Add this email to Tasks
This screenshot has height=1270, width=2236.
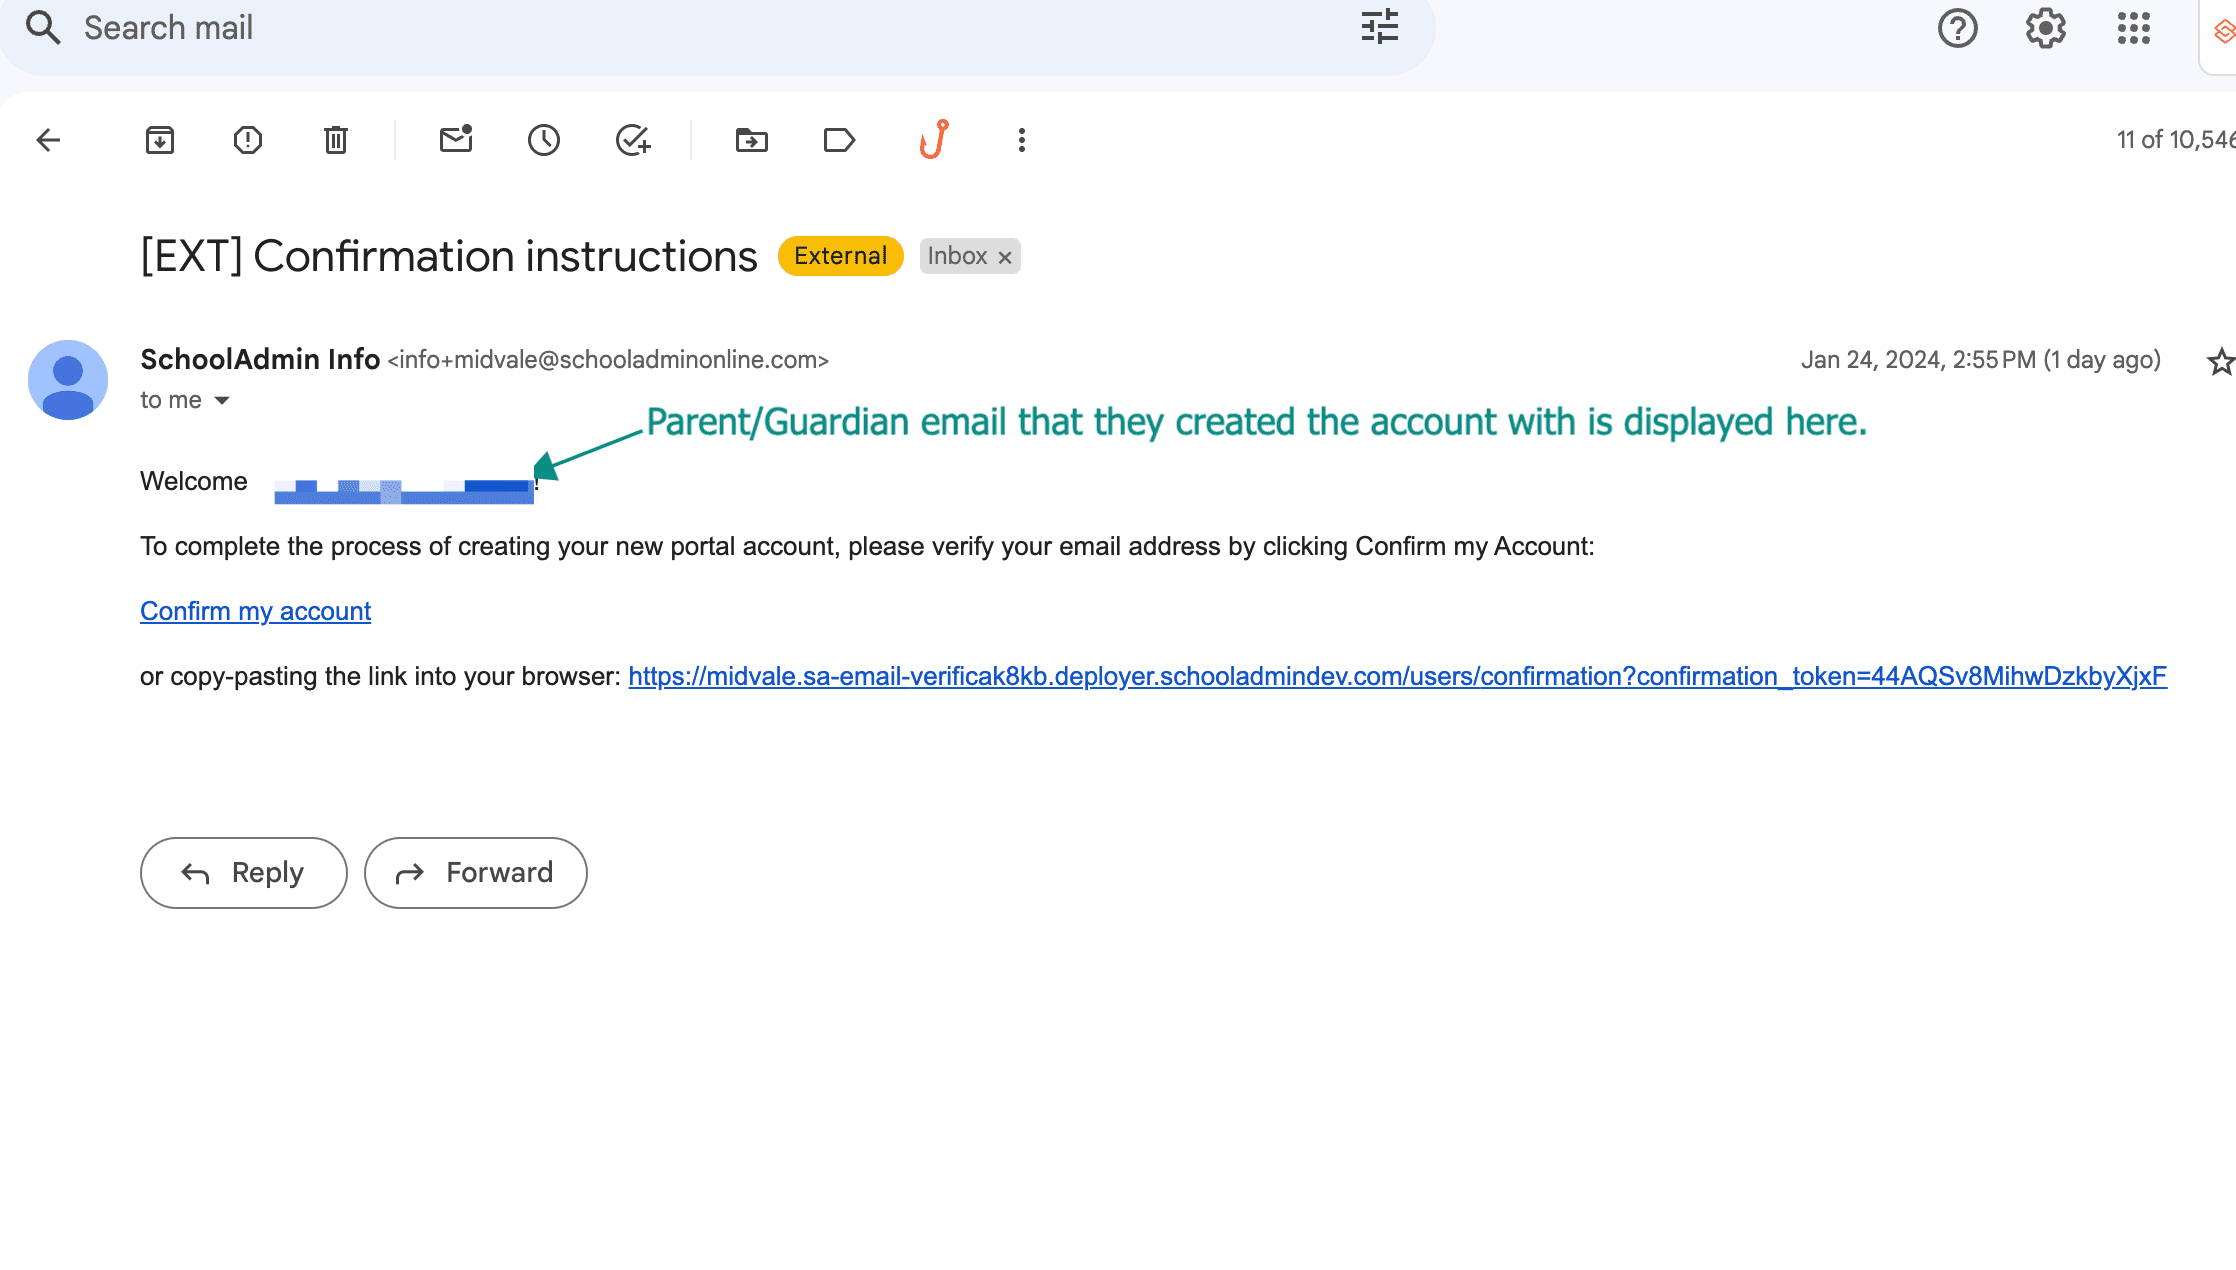(x=633, y=140)
